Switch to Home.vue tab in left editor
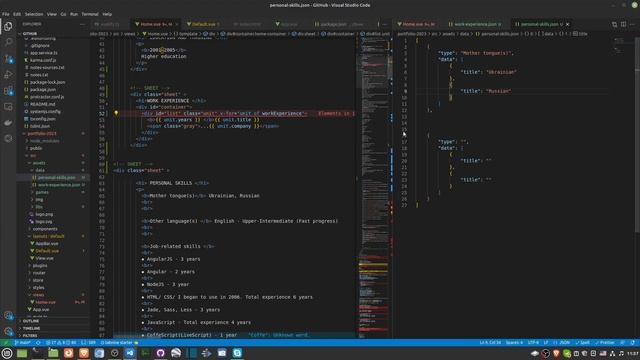Image resolution: width=640 pixels, height=360 pixels. click(x=156, y=24)
